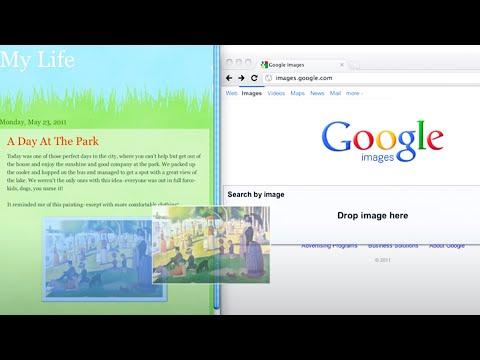The image size is (480, 360).
Task: Click the Monday, May 23, 2011 date
Action: [x=33, y=122]
